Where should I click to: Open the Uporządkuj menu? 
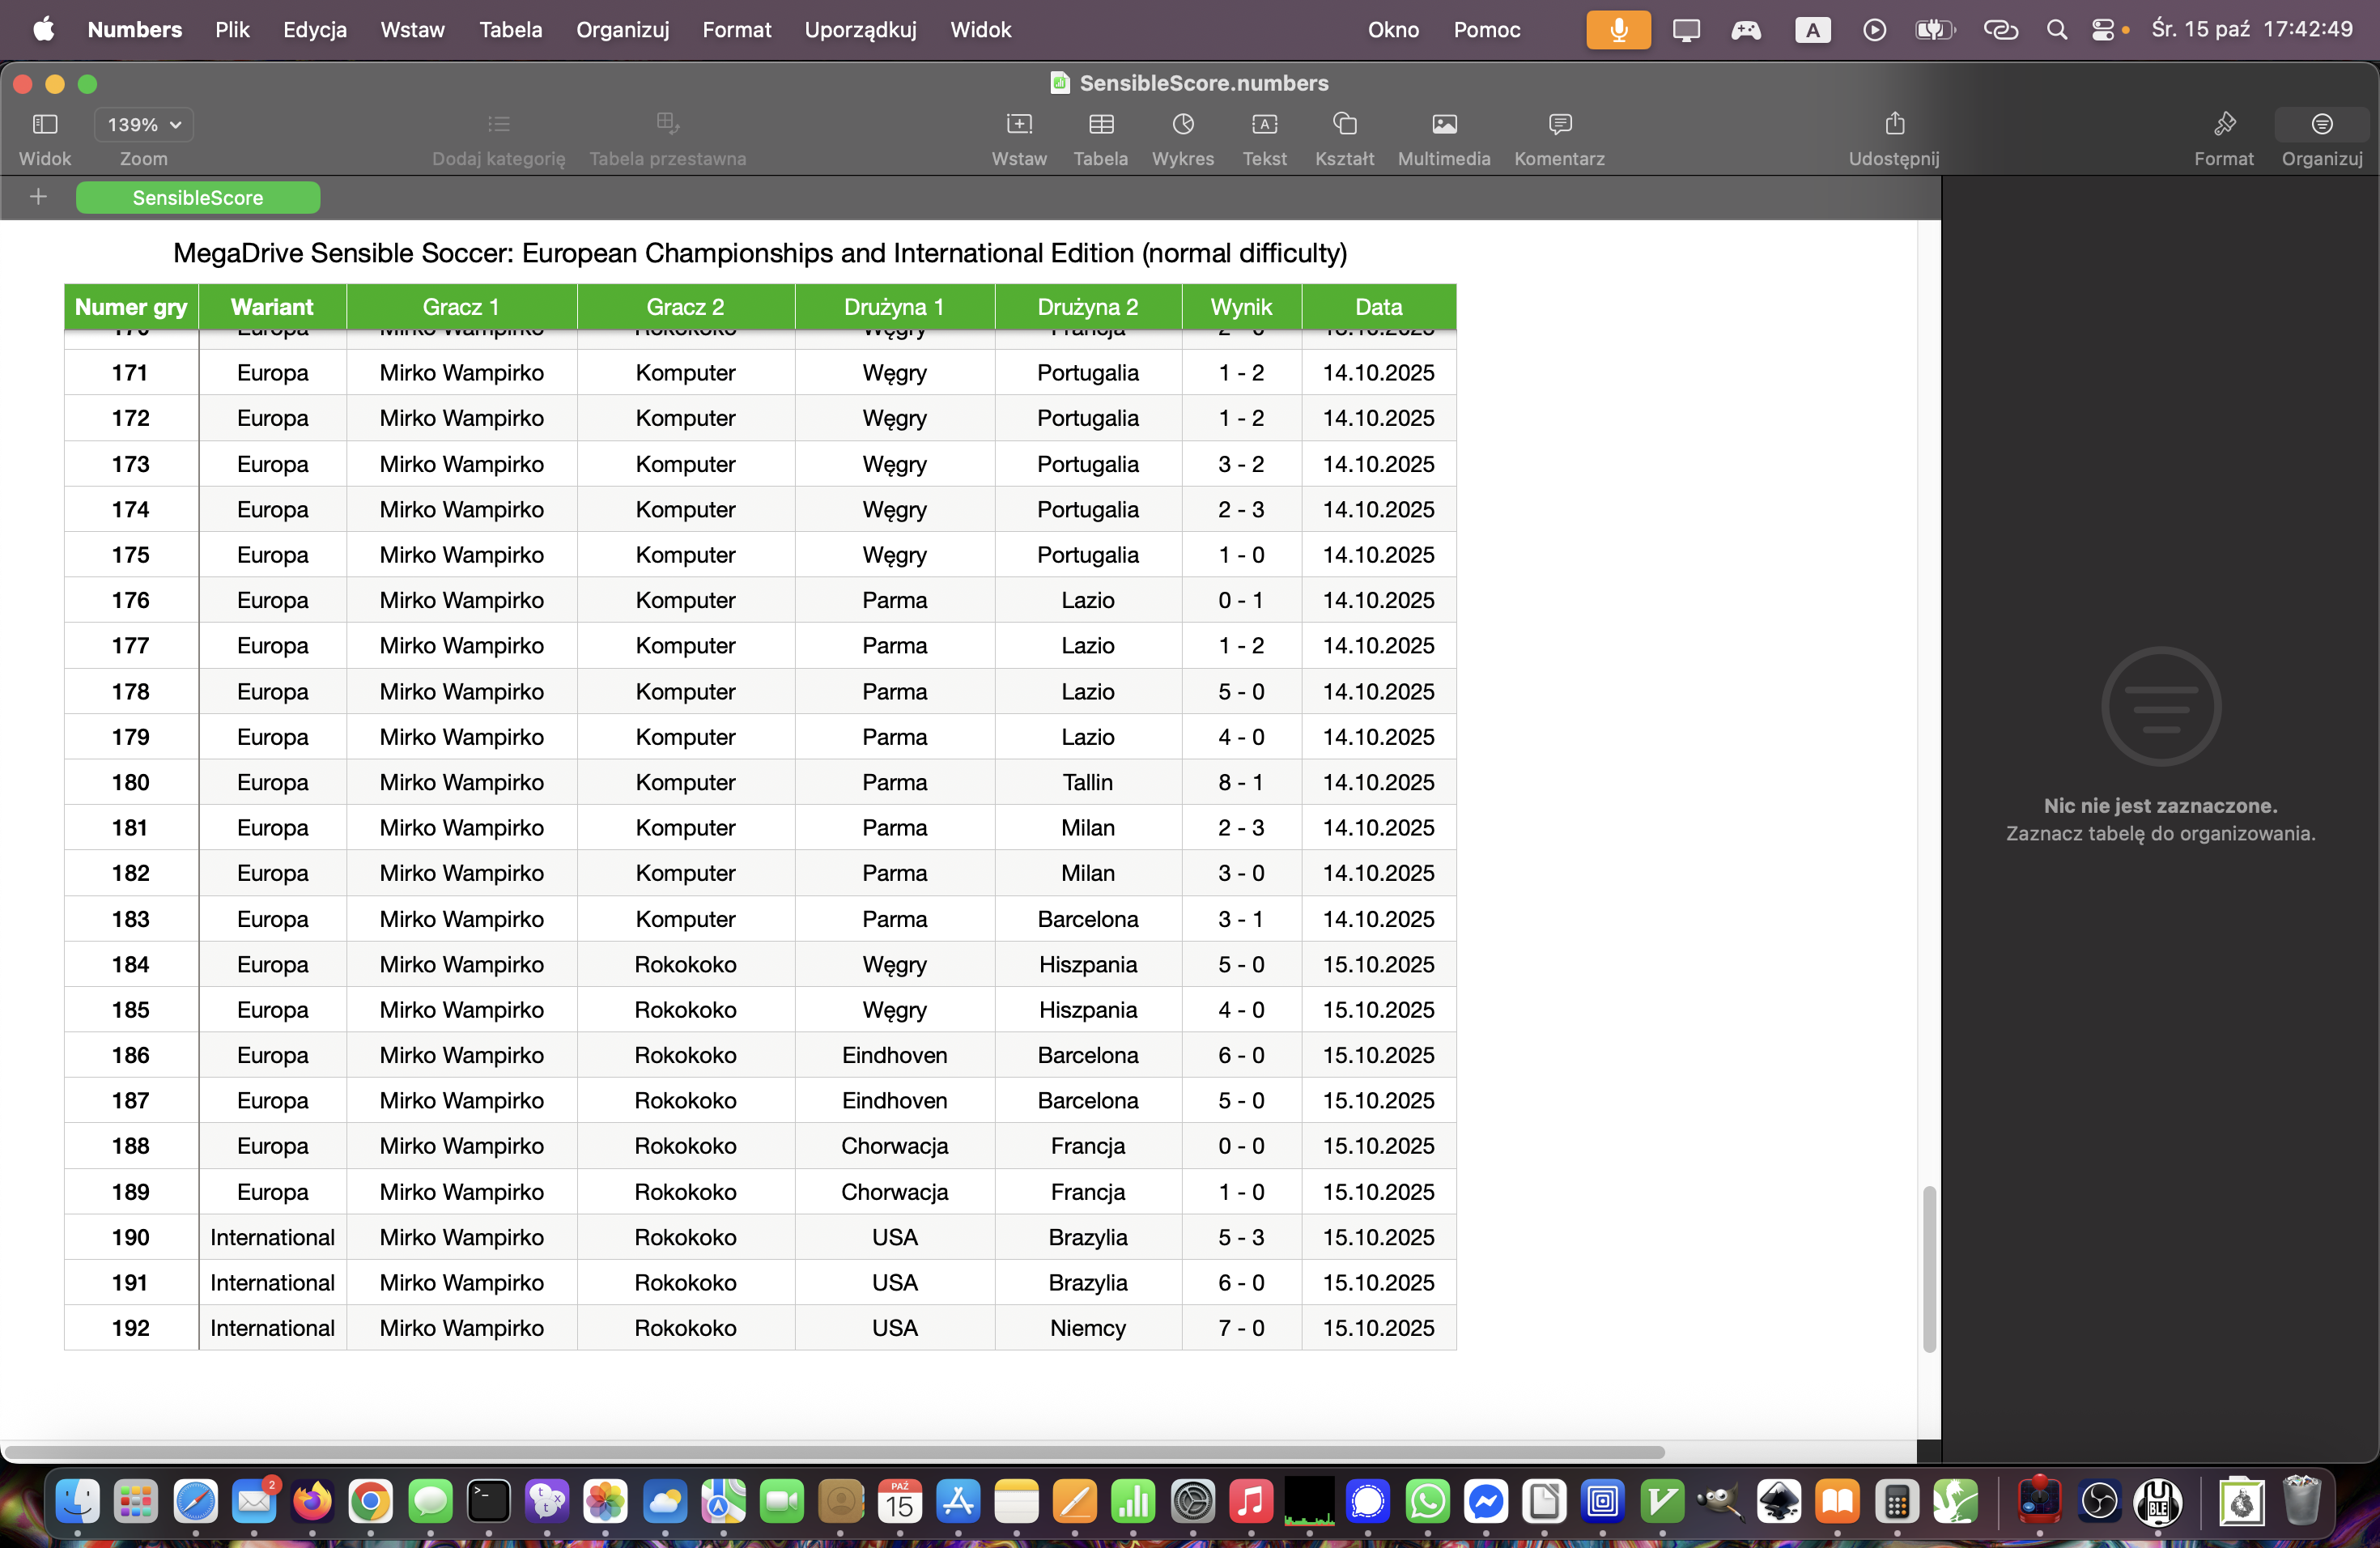(x=860, y=30)
